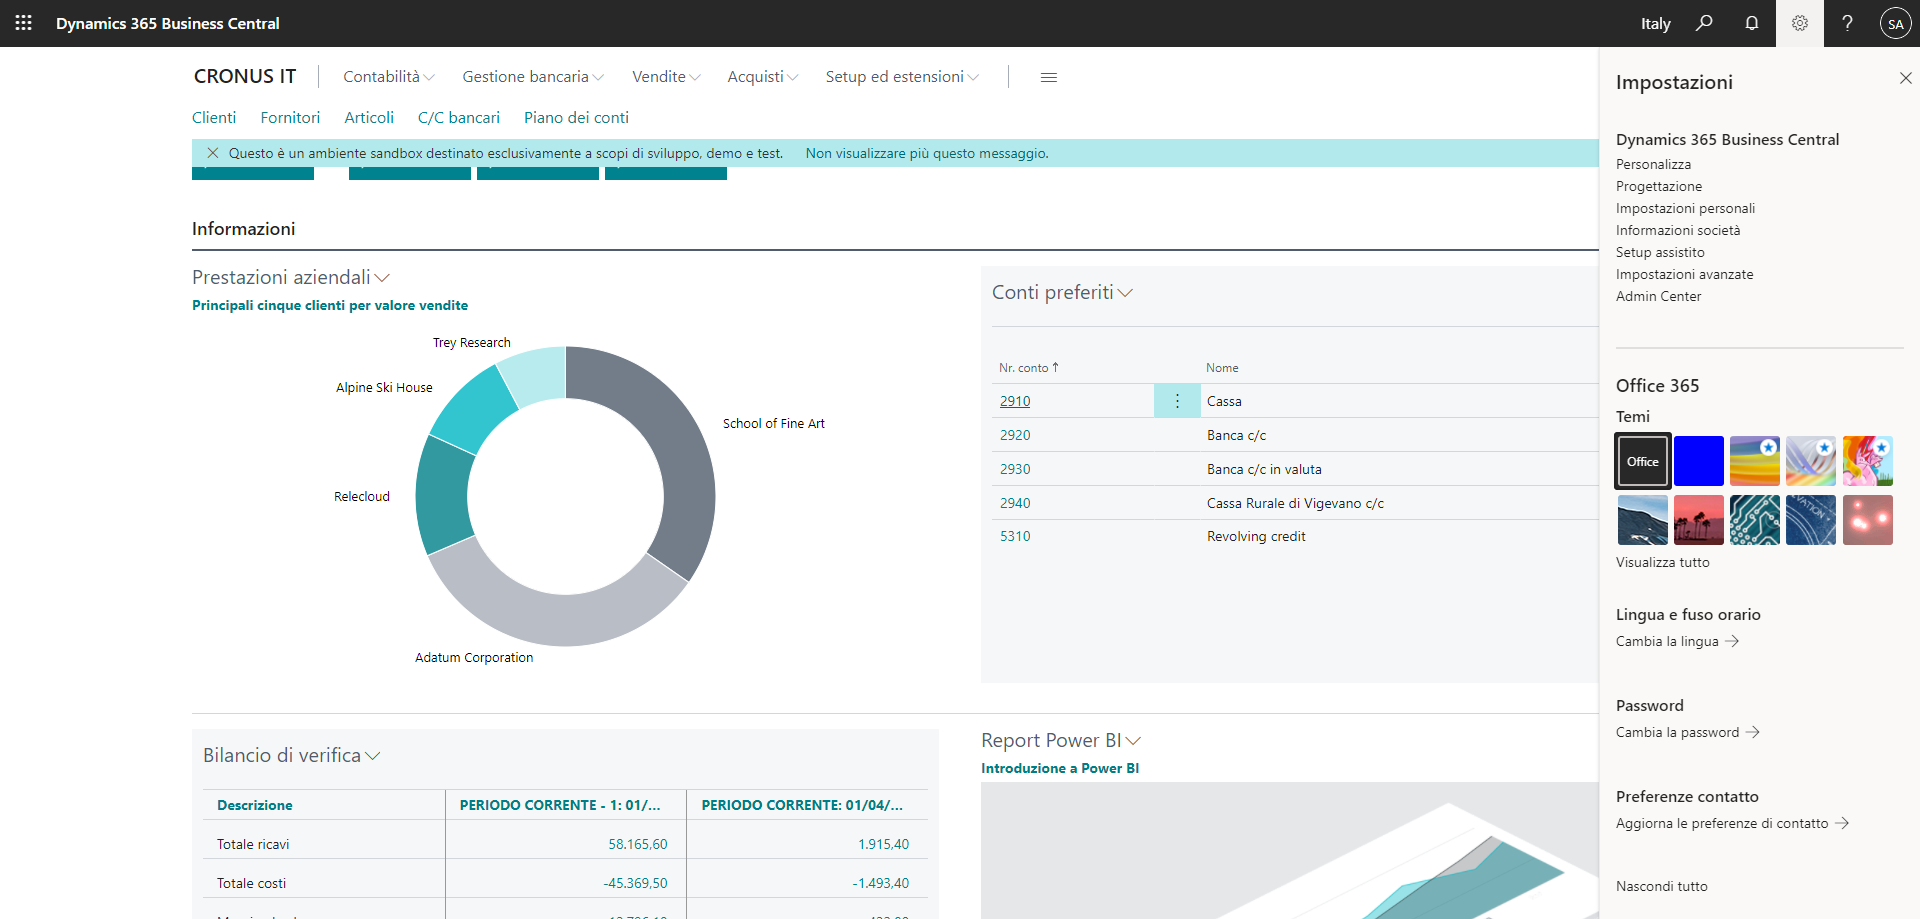1920x919 pixels.
Task: Dismiss the sandbox notification with X icon
Action: click(213, 153)
